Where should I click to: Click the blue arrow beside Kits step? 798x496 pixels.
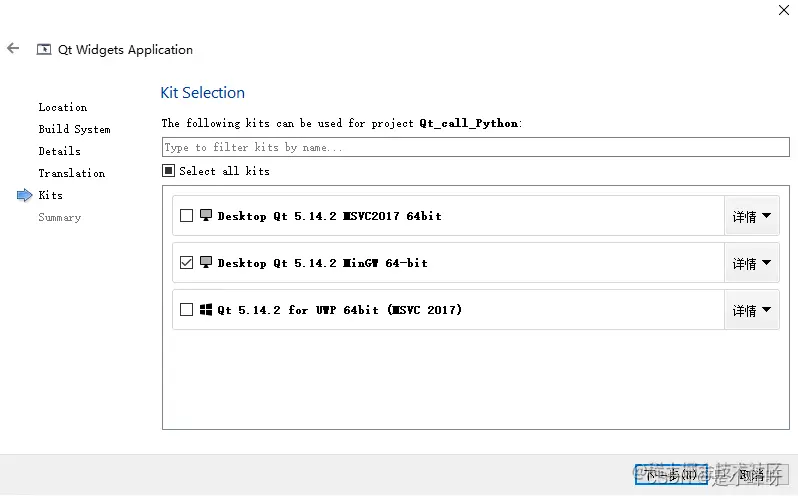[24, 195]
